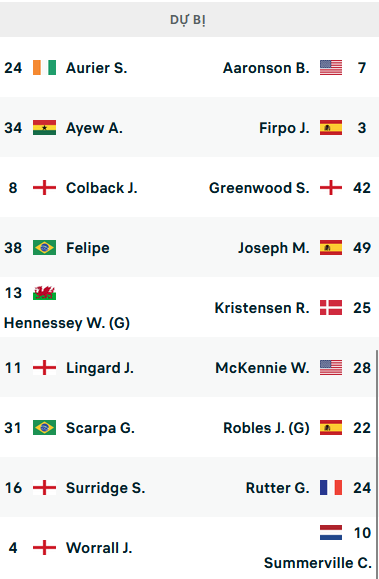Select goalkeeper Robles J. (G)
This screenshot has width=379, height=579.
pos(266,428)
